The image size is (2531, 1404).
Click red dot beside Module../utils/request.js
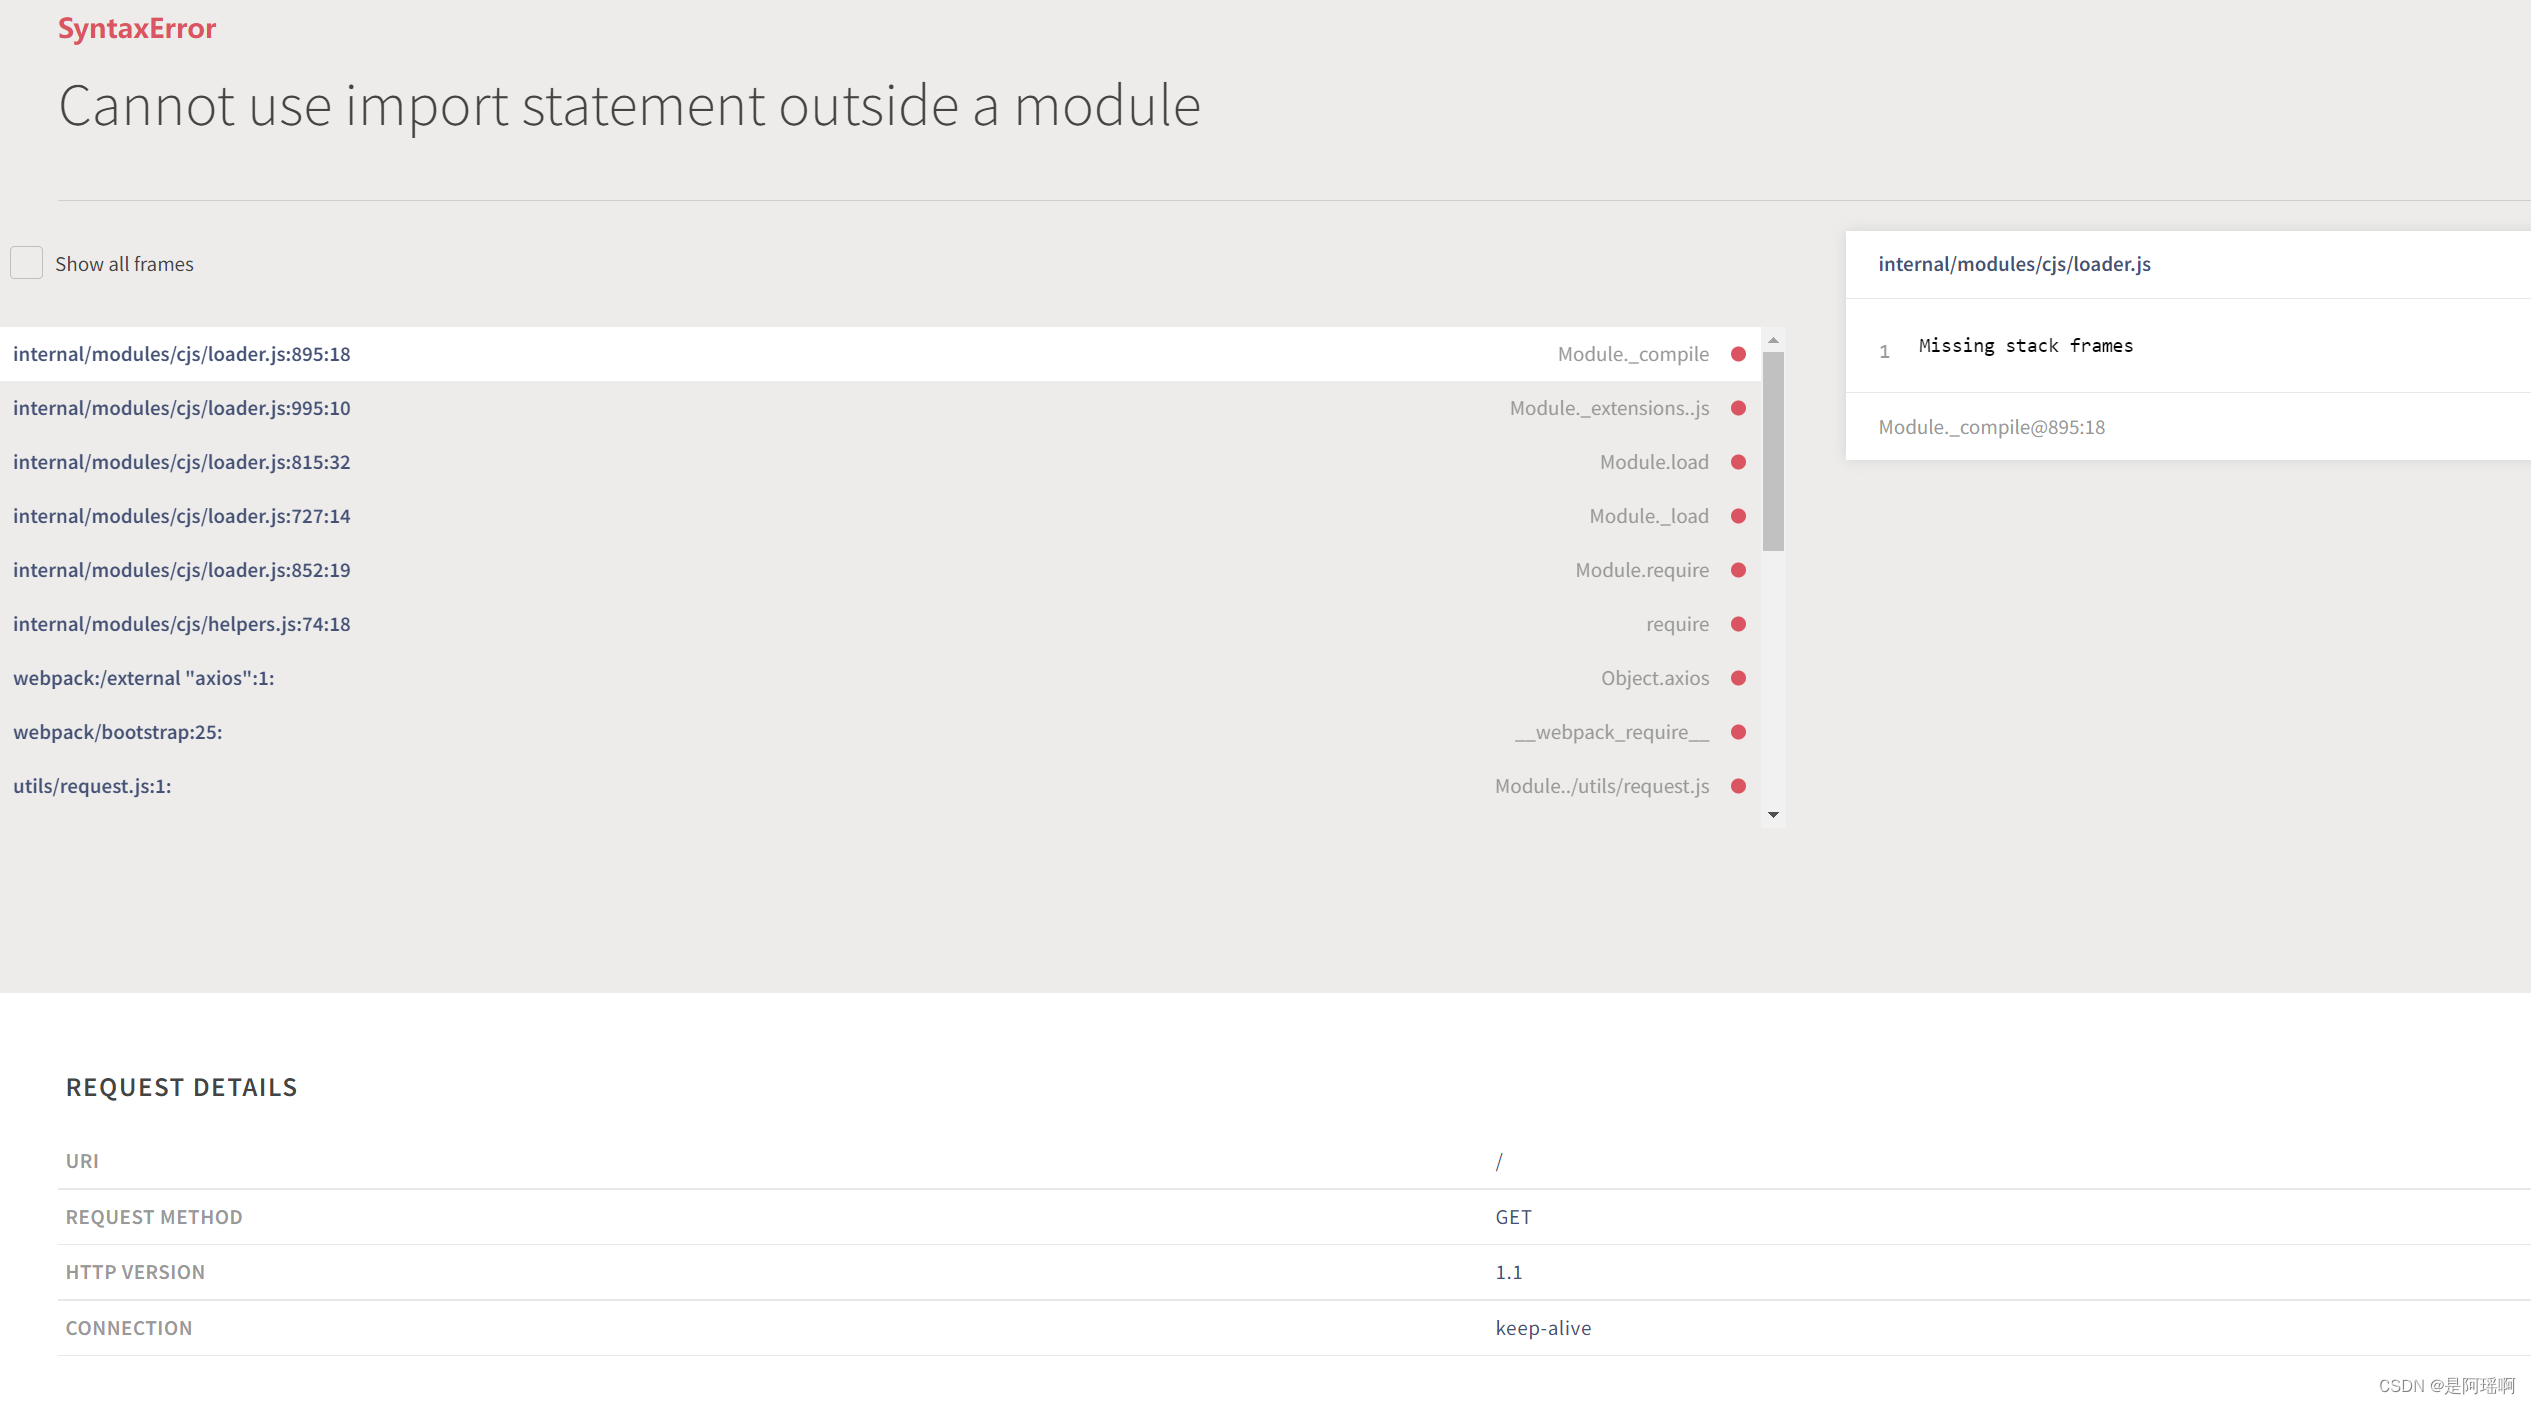(1738, 786)
